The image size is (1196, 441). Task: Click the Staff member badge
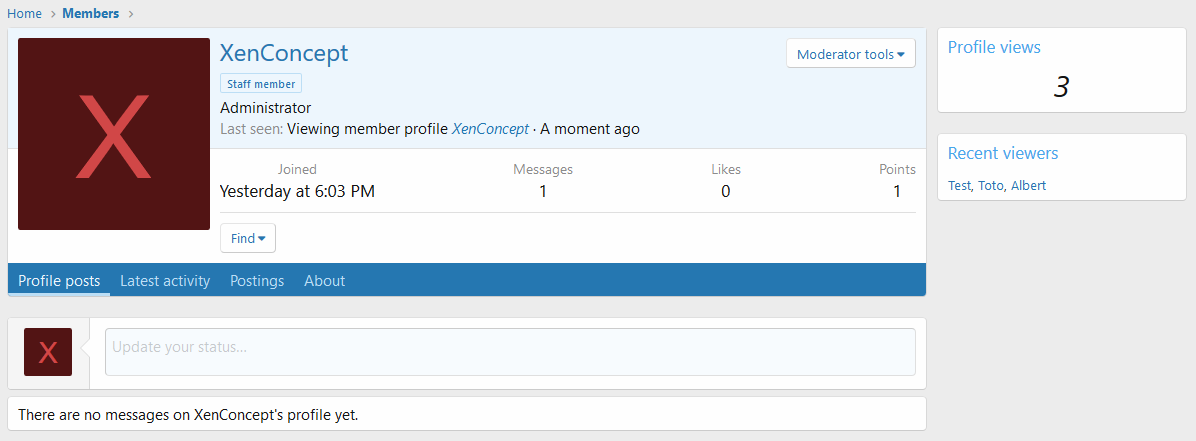tap(261, 84)
